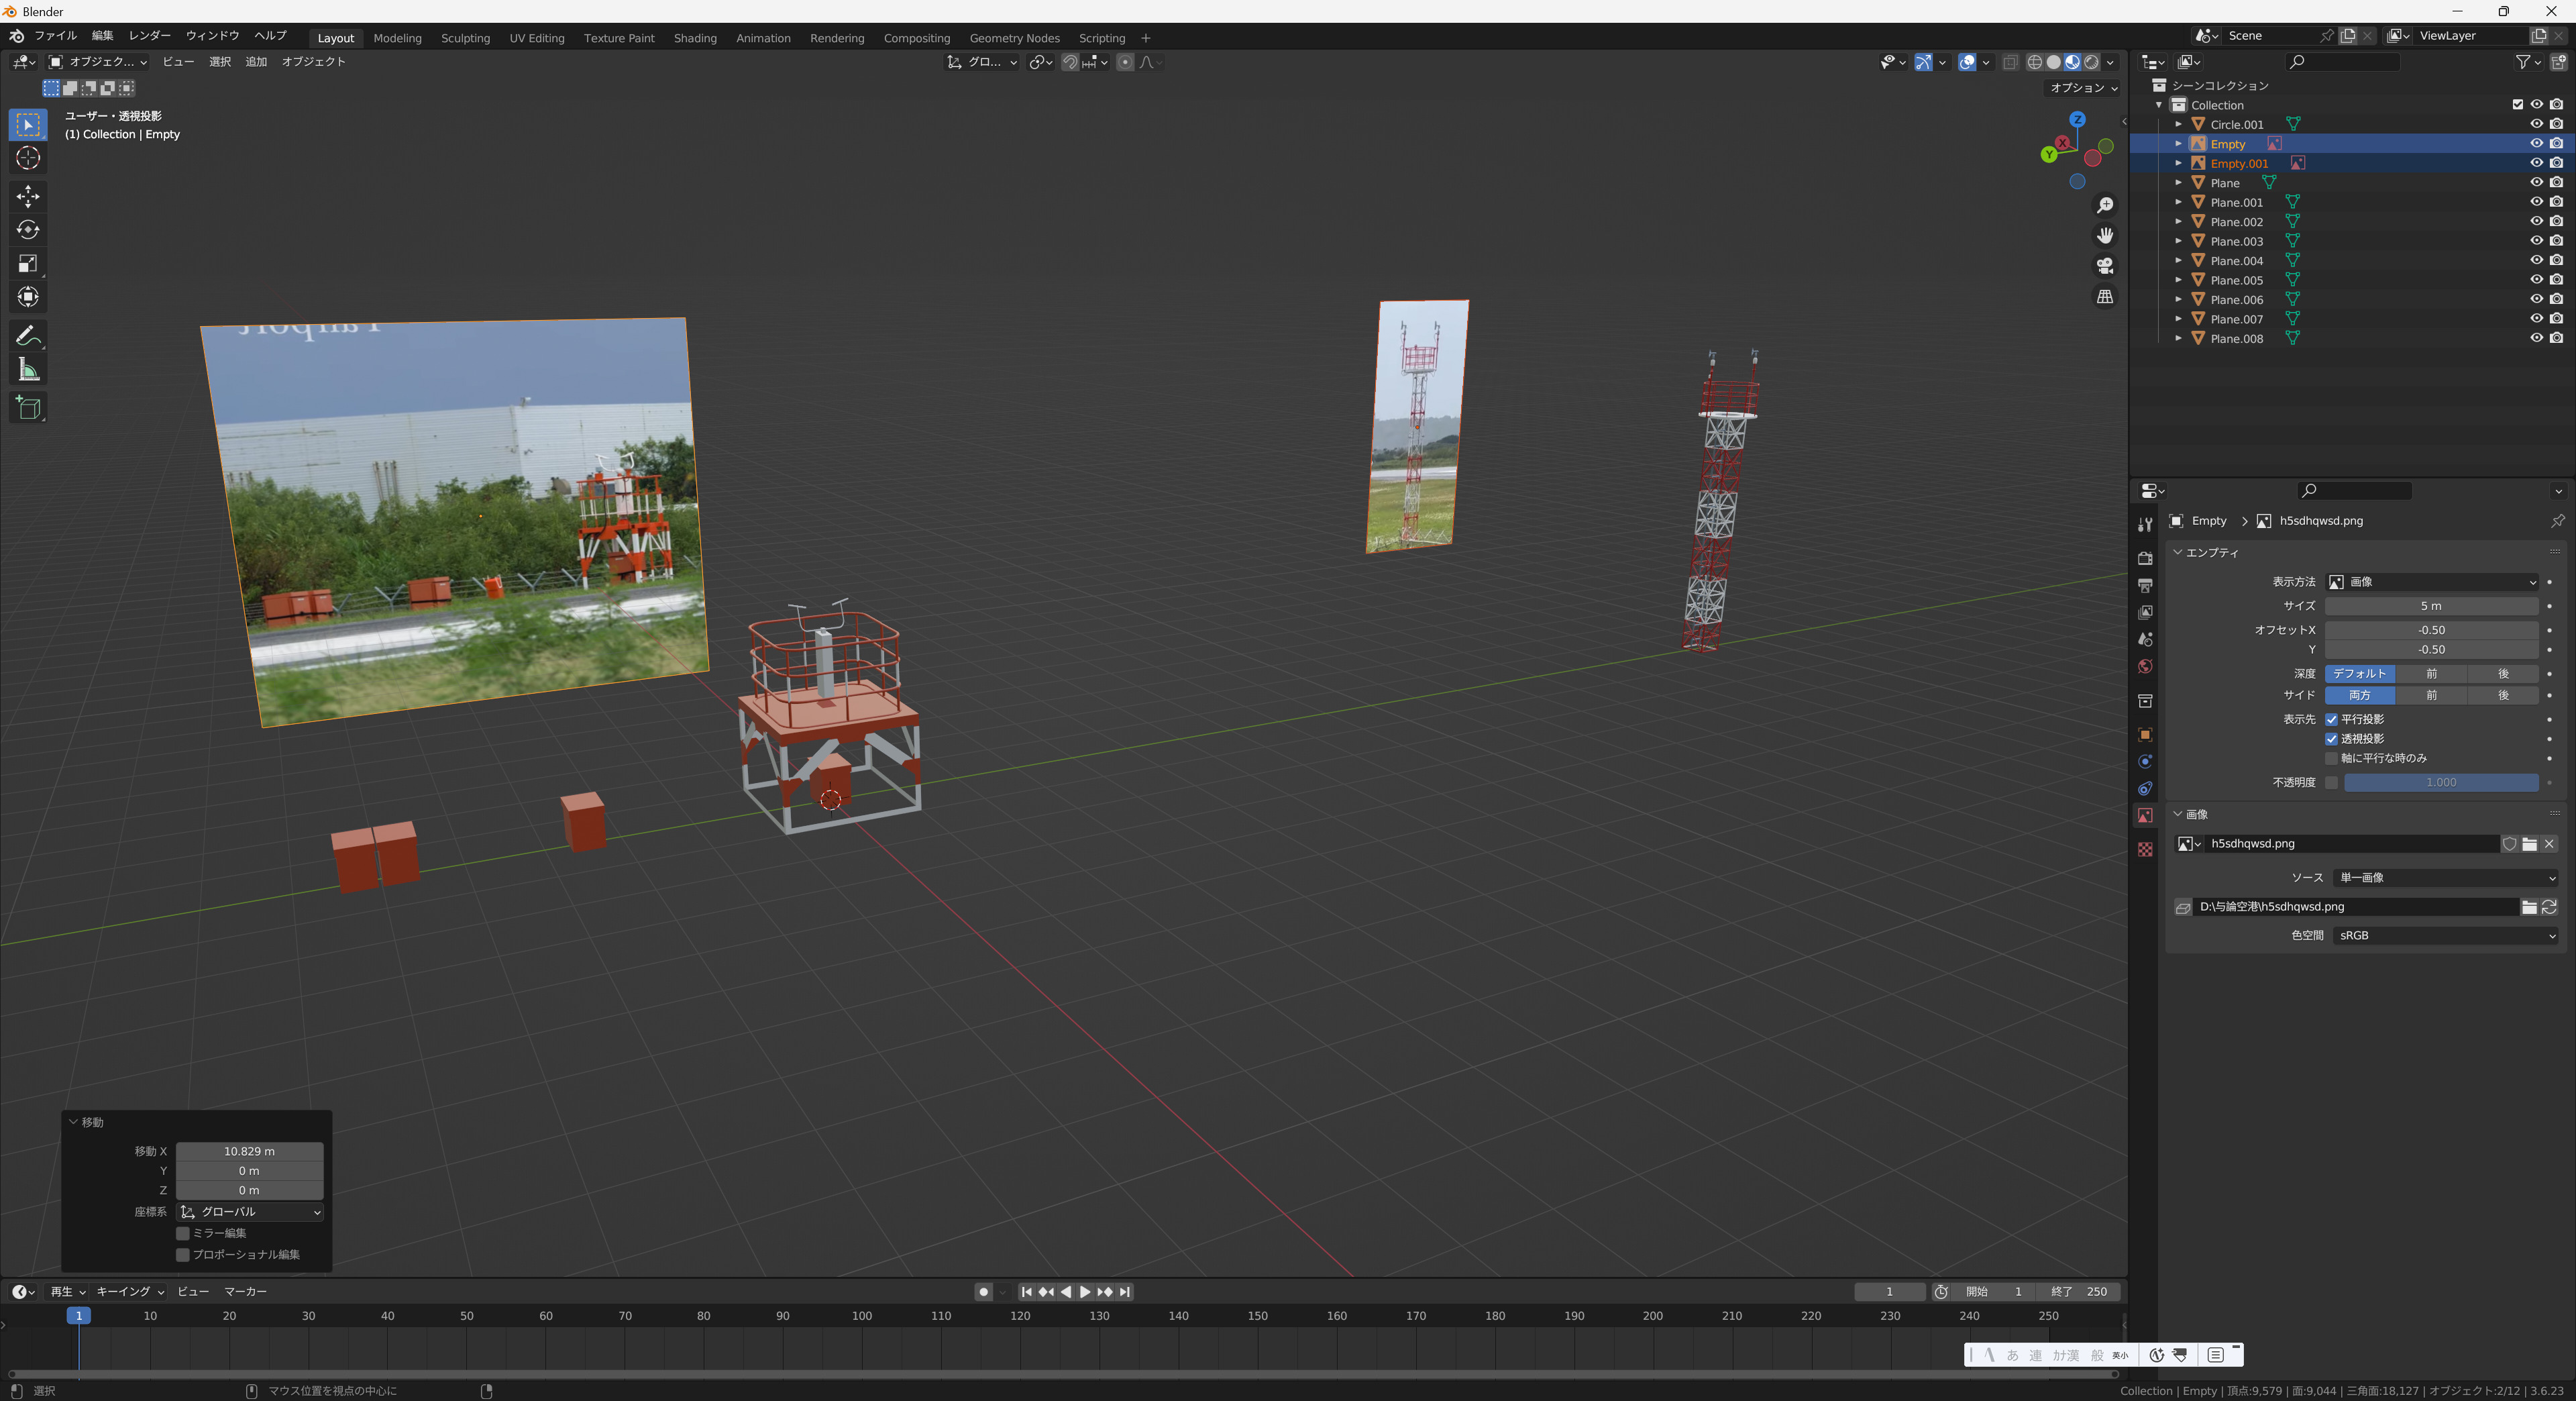Hide Plane.004 with its eye icon
The height and width of the screenshot is (1401, 2576).
[2536, 261]
